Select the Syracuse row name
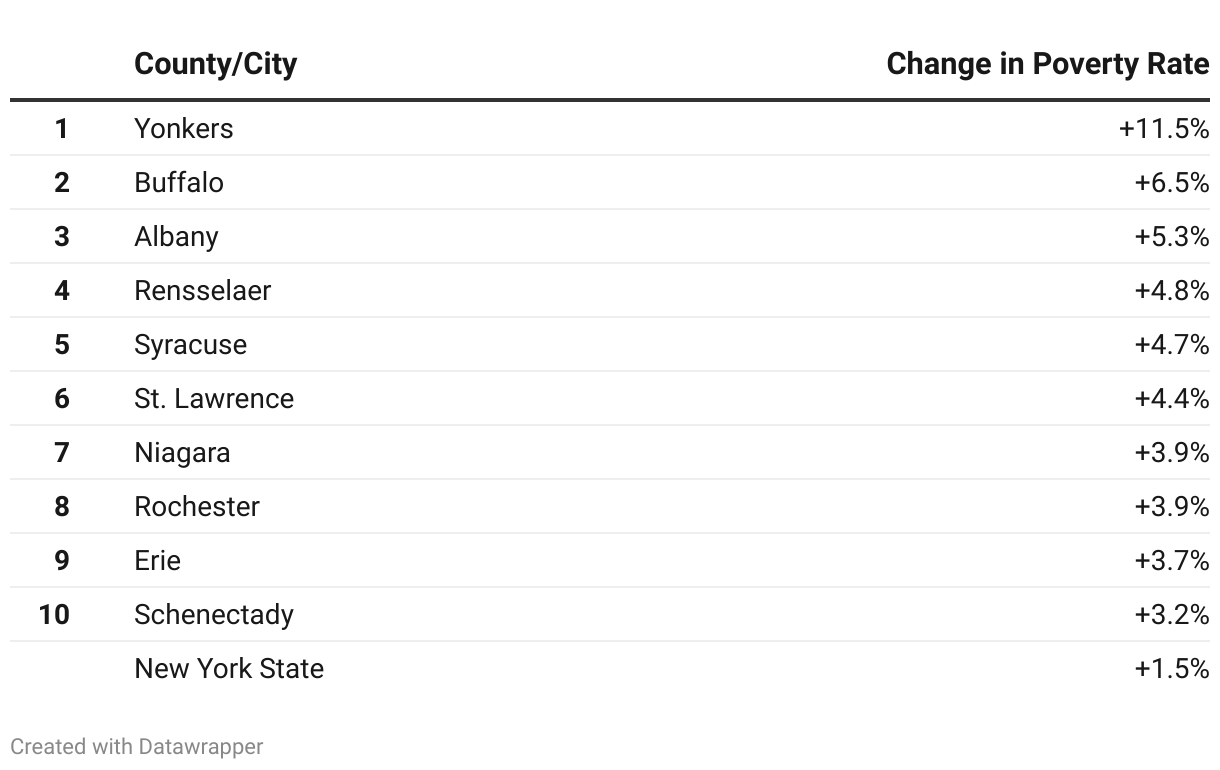Image resolution: width=1220 pixels, height=770 pixels. pos(190,345)
